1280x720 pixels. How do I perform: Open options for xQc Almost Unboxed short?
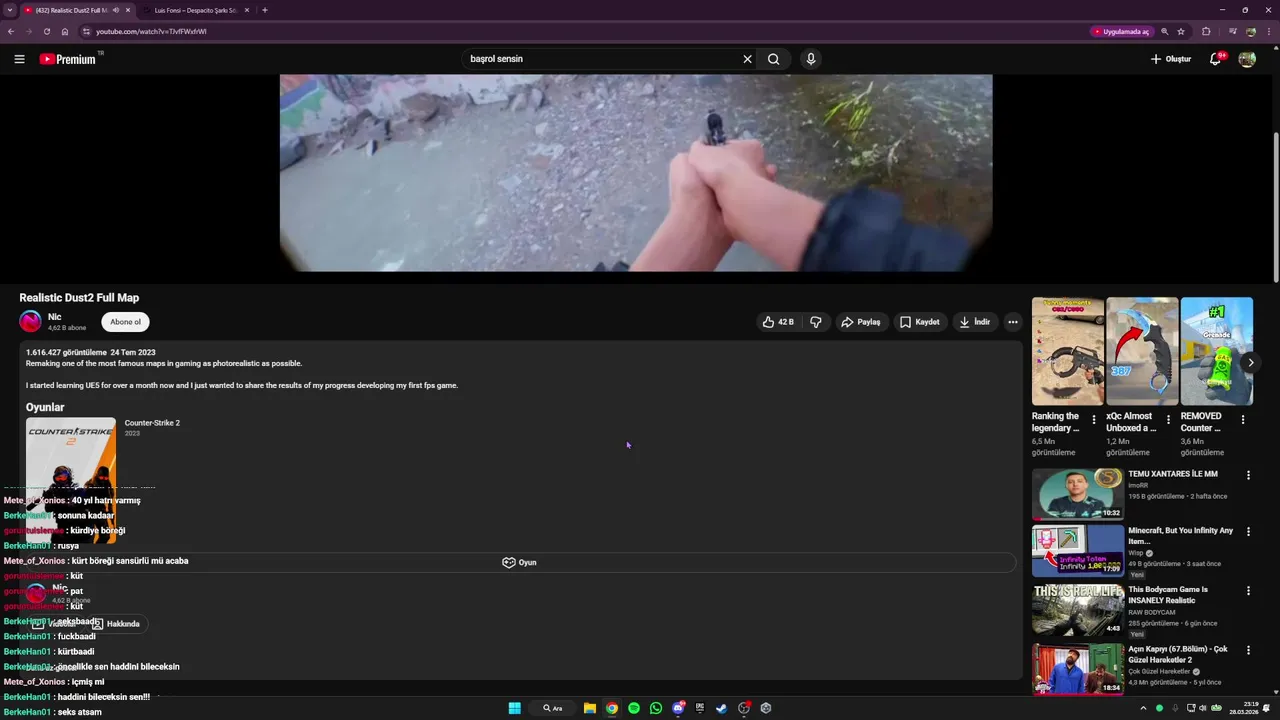1168,420
